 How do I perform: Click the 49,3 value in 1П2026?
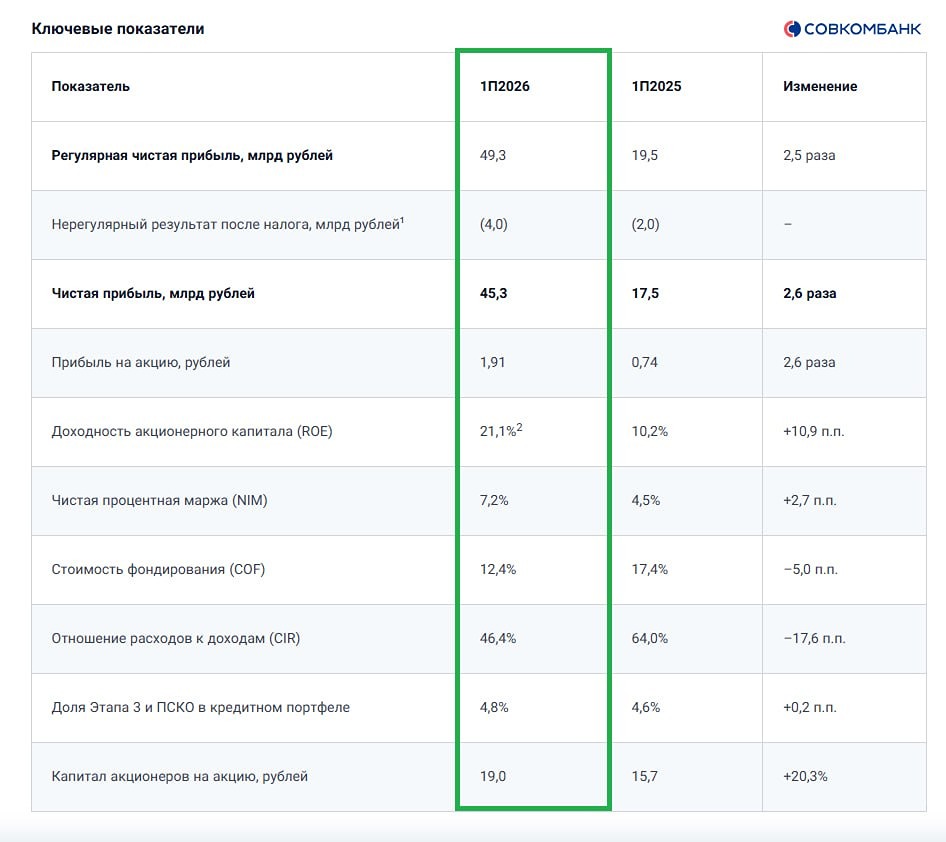(x=492, y=156)
